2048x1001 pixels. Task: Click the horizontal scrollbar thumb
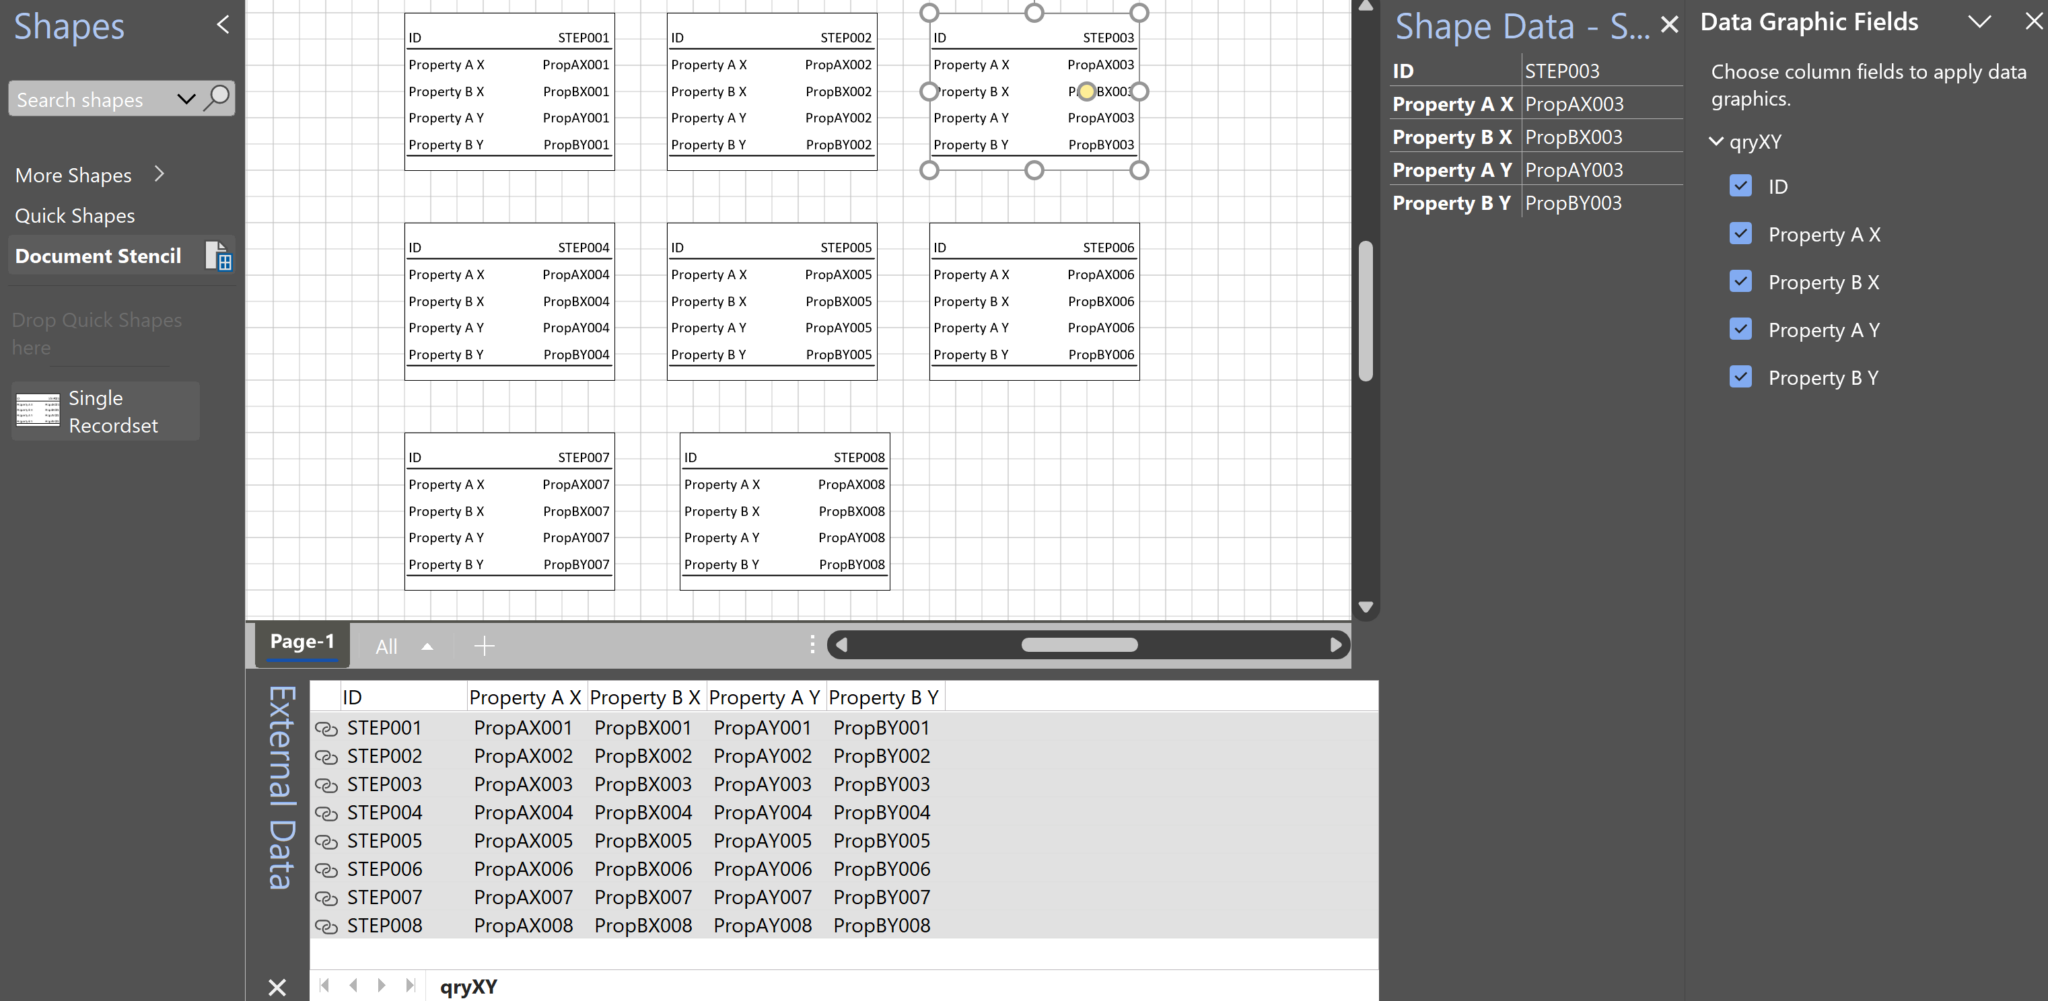(1079, 645)
